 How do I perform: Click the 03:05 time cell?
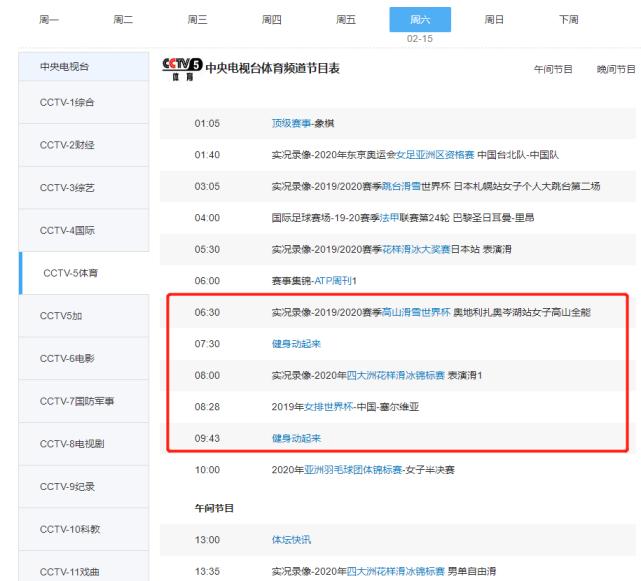pyautogui.click(x=207, y=186)
